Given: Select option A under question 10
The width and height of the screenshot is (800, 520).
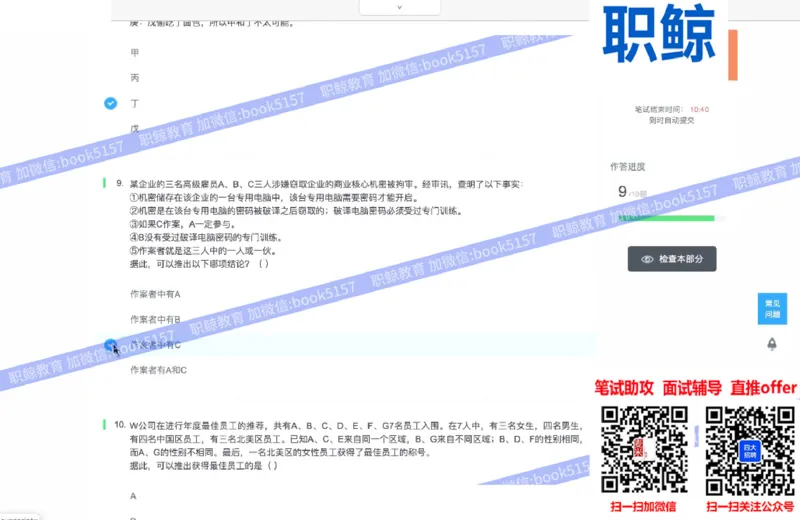Looking at the screenshot, I should (133, 496).
